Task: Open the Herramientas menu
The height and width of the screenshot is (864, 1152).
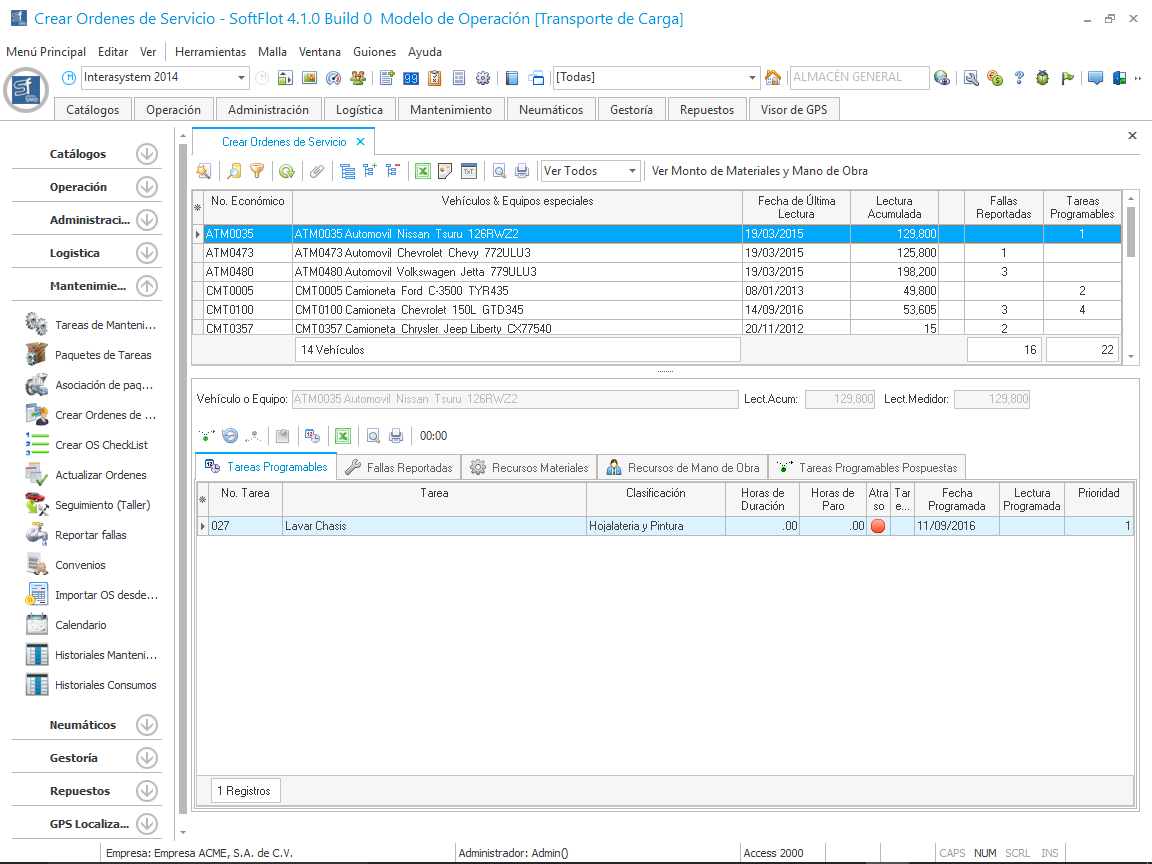Action: [210, 52]
